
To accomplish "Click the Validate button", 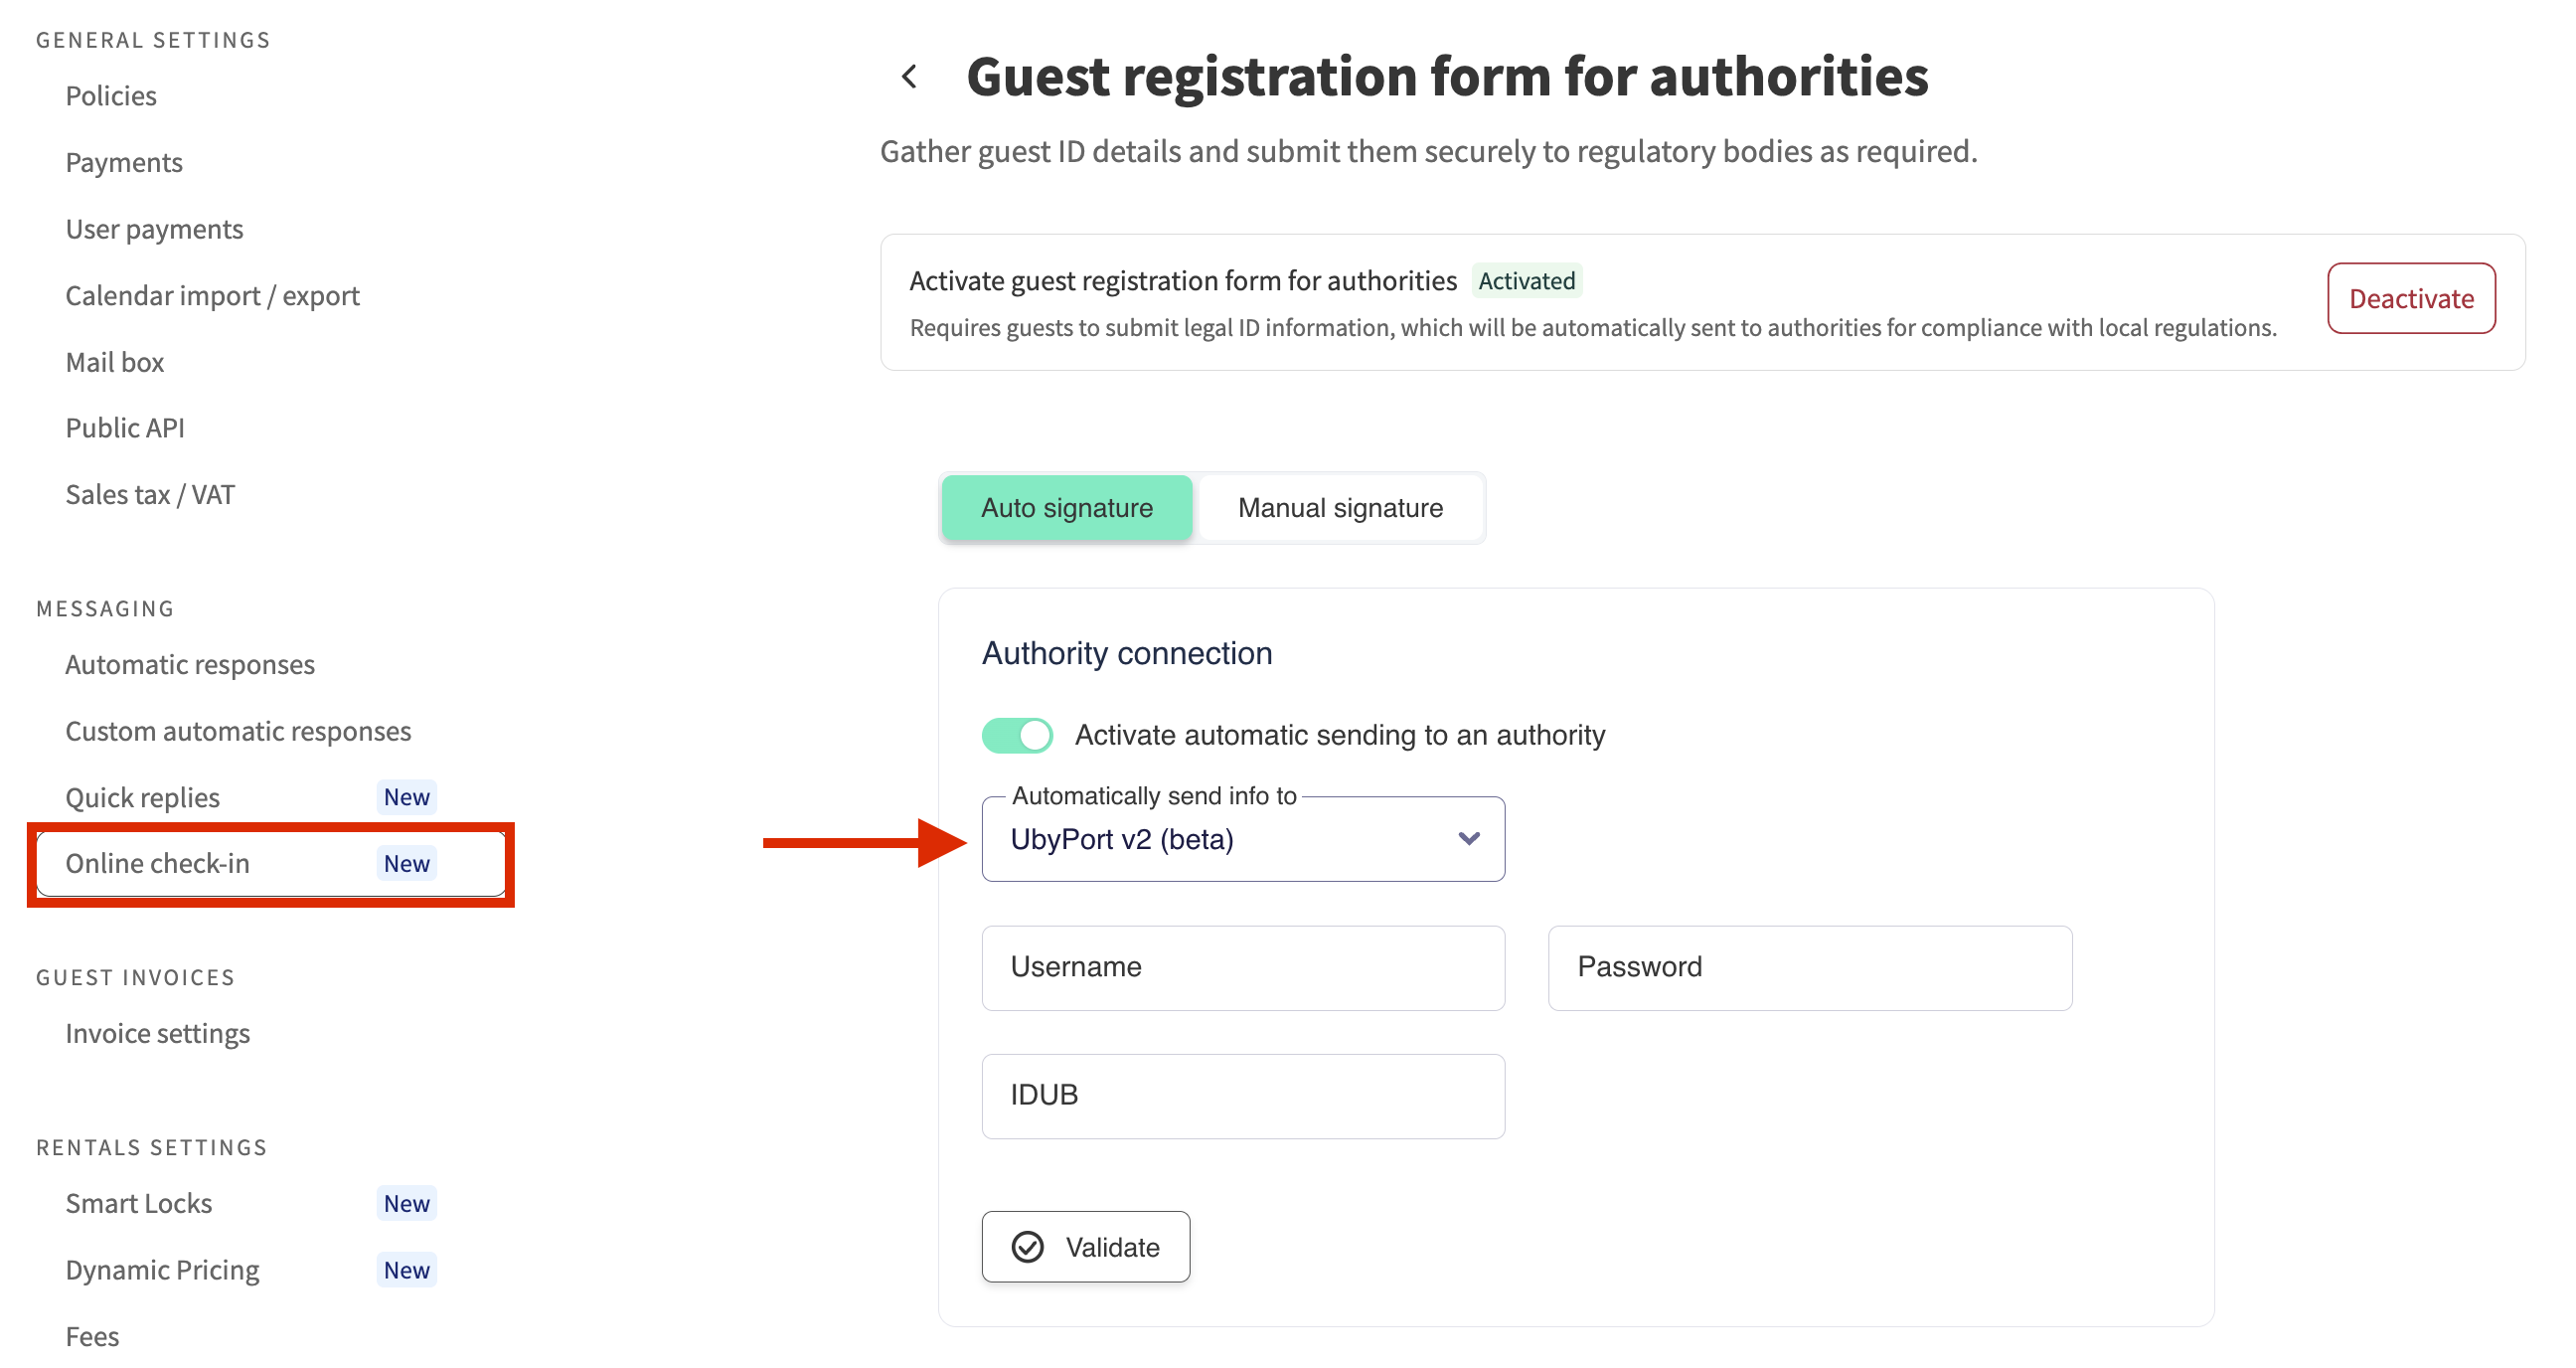I will click(1085, 1247).
